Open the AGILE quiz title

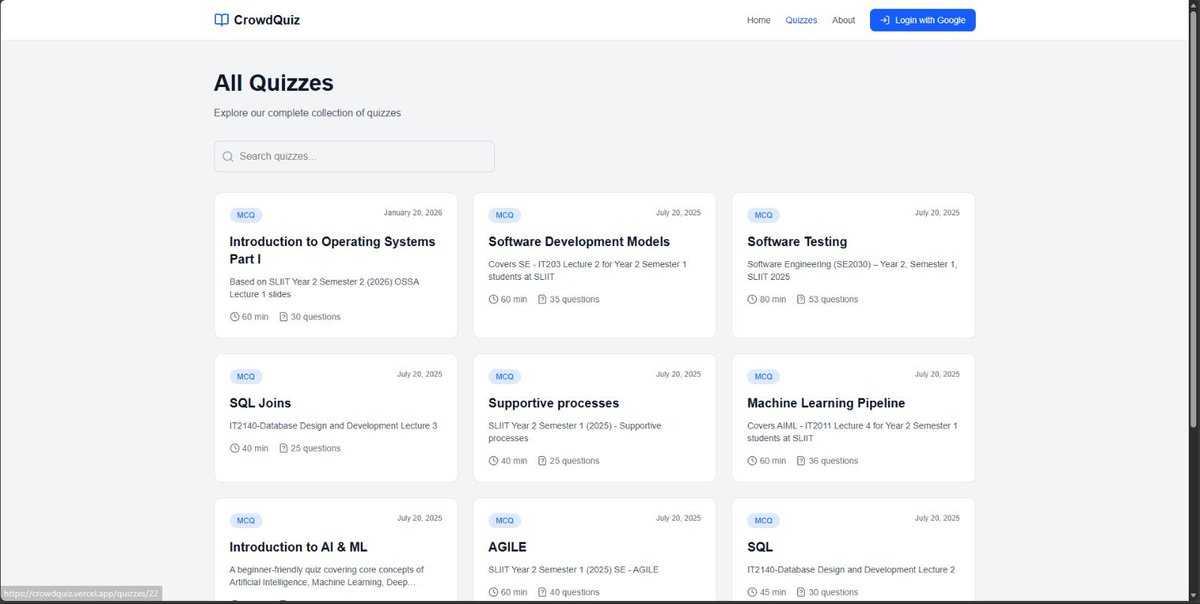pos(507,547)
